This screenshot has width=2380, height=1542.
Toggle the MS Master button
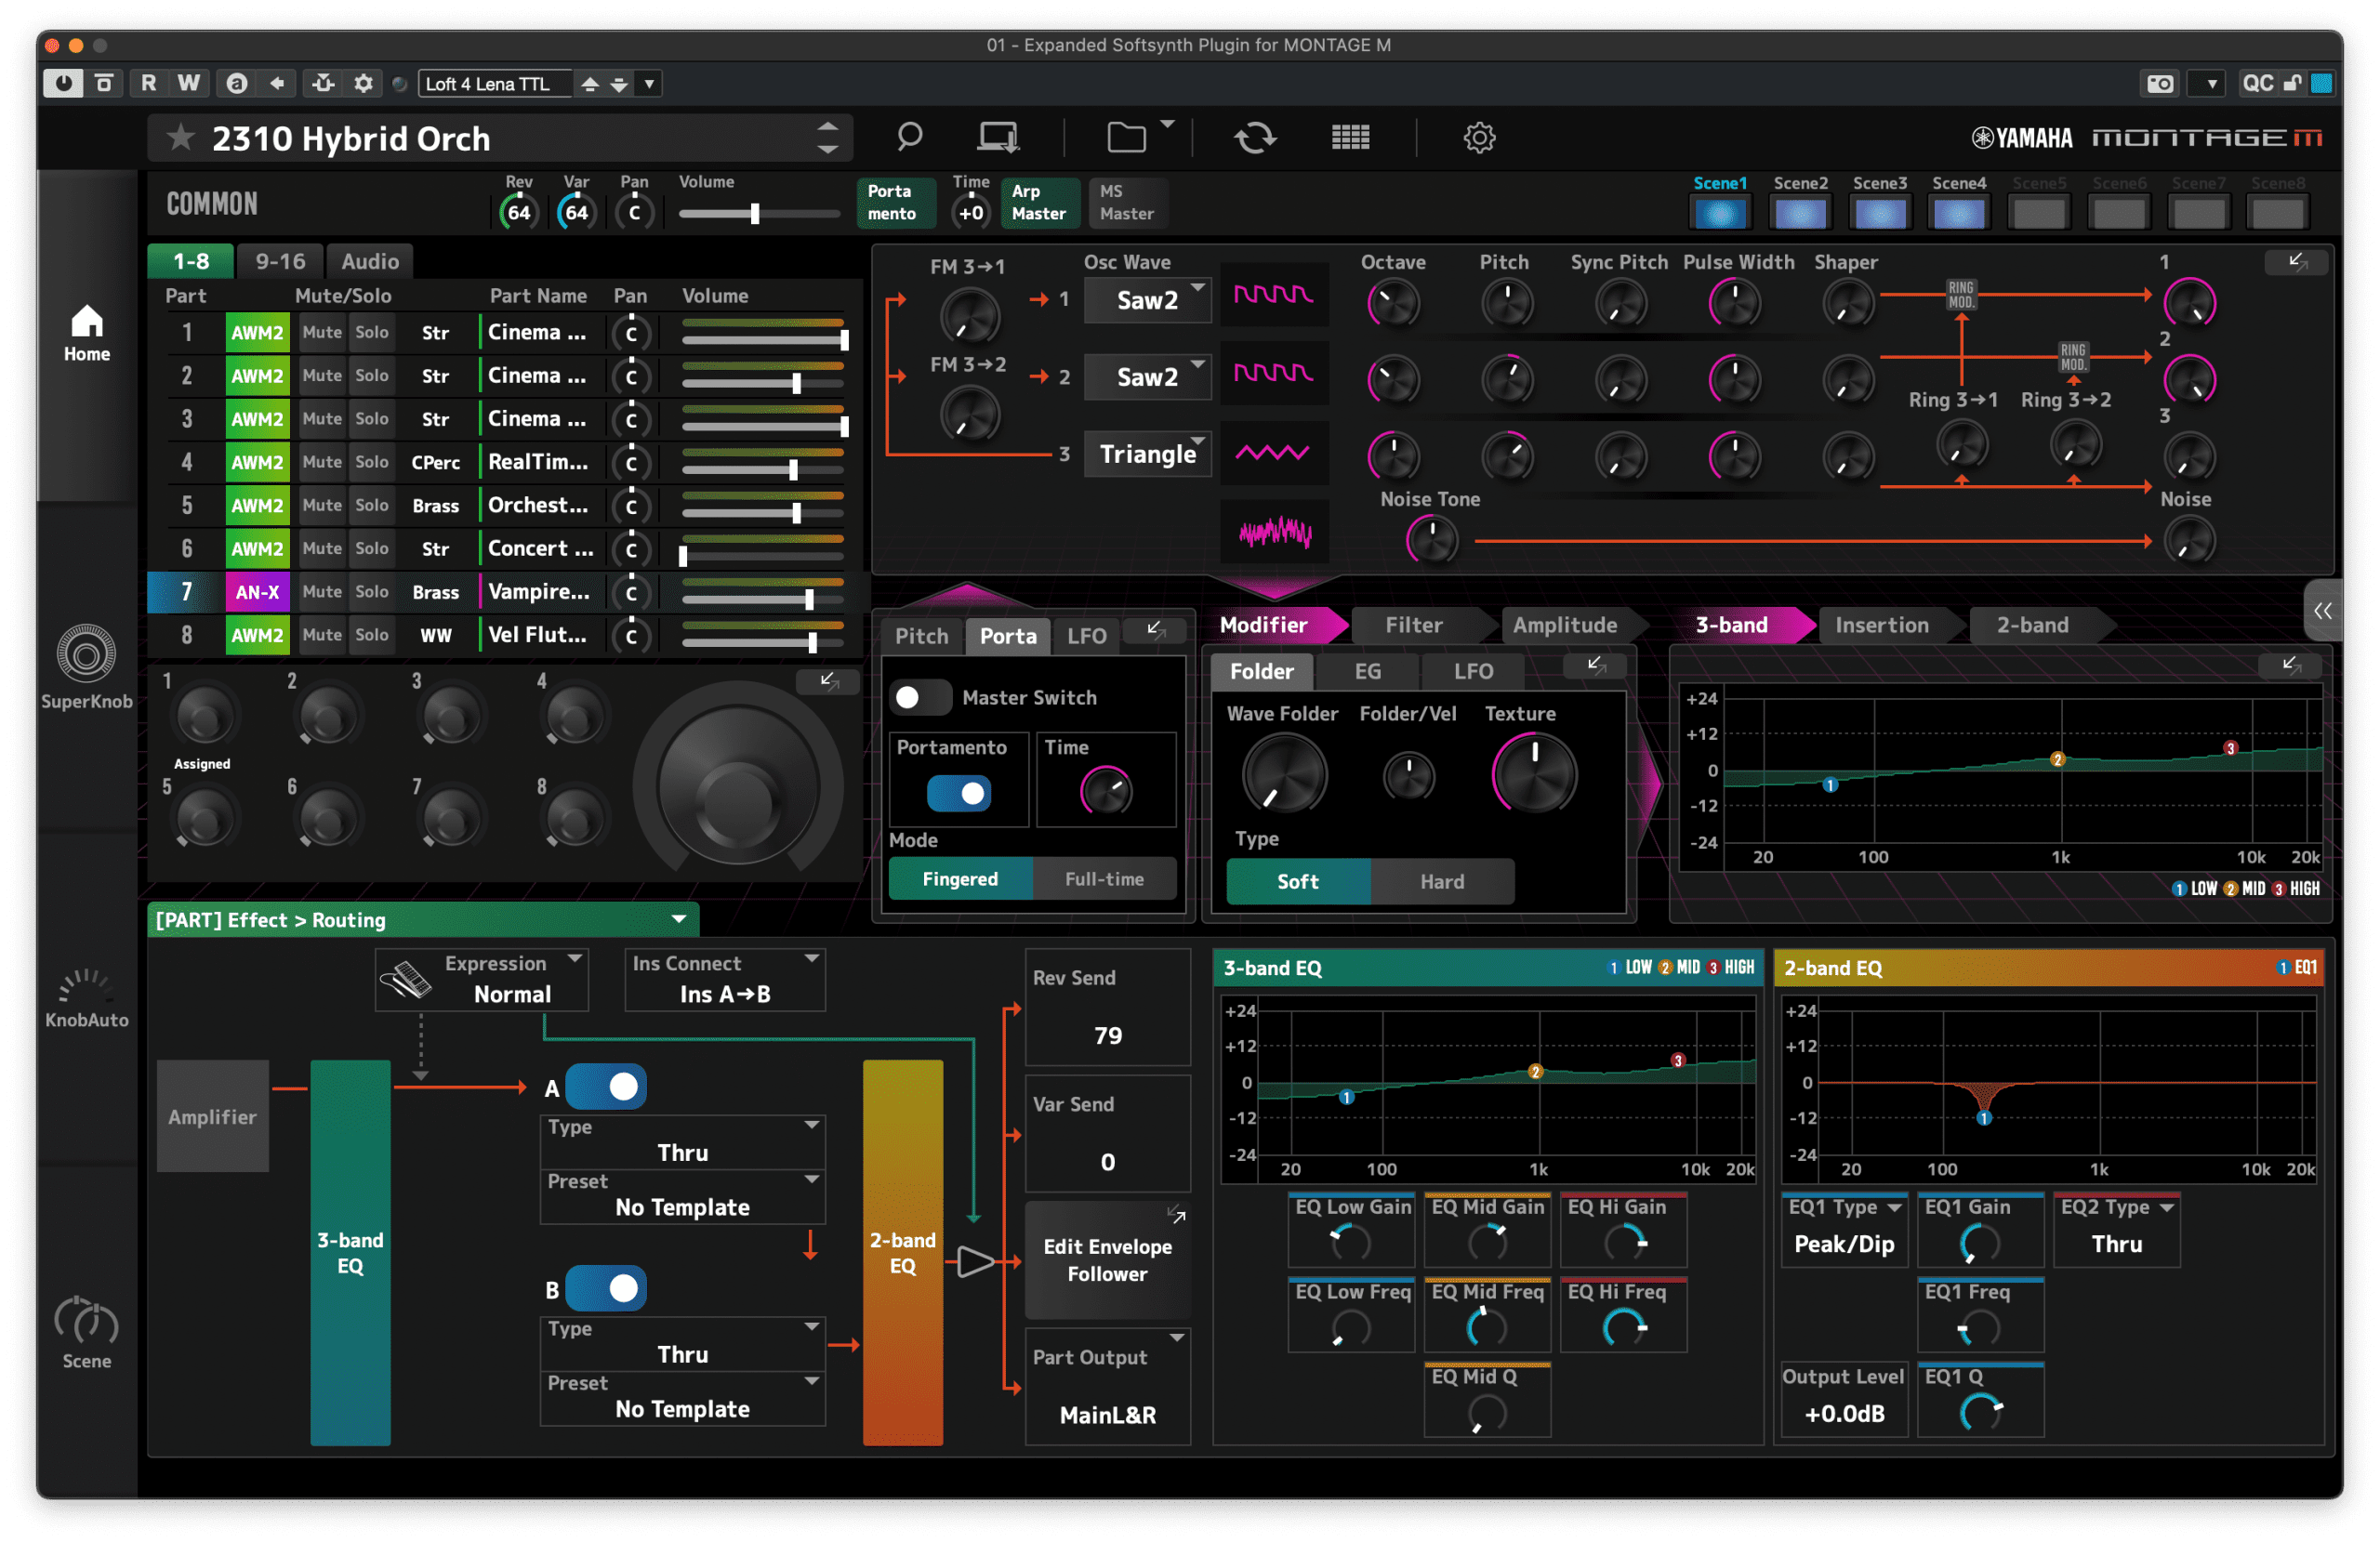tap(1128, 203)
